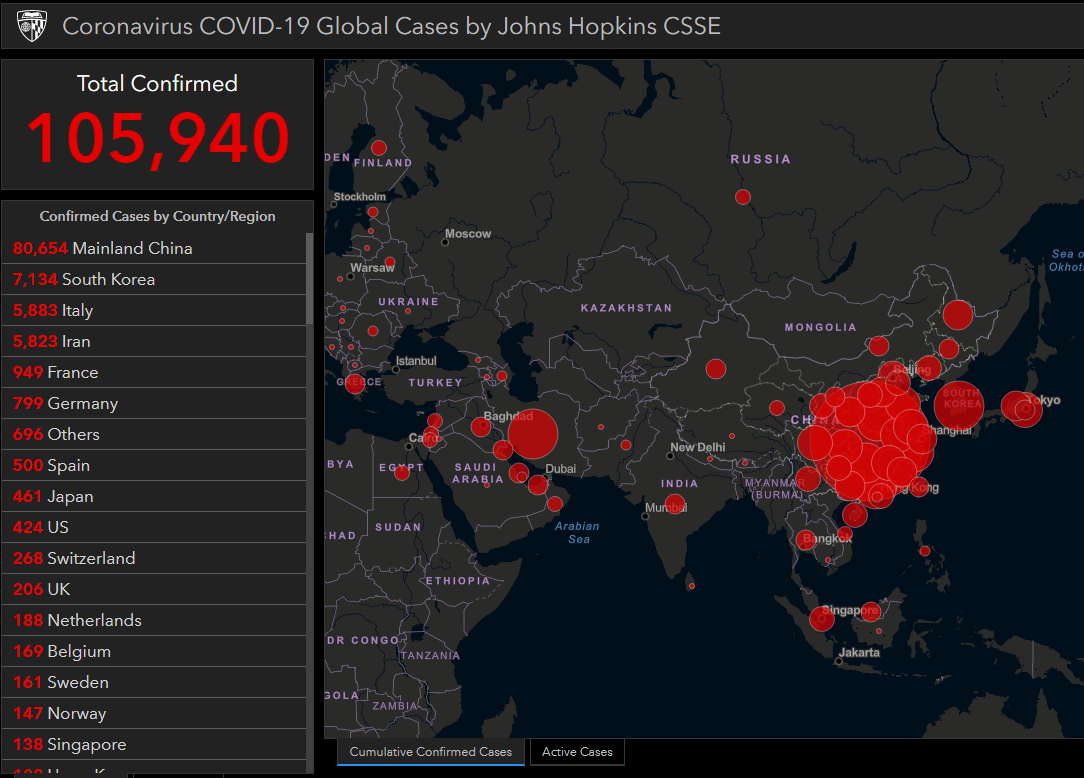Image resolution: width=1084 pixels, height=778 pixels.
Task: Click the red circle in Finland
Action: [x=379, y=148]
